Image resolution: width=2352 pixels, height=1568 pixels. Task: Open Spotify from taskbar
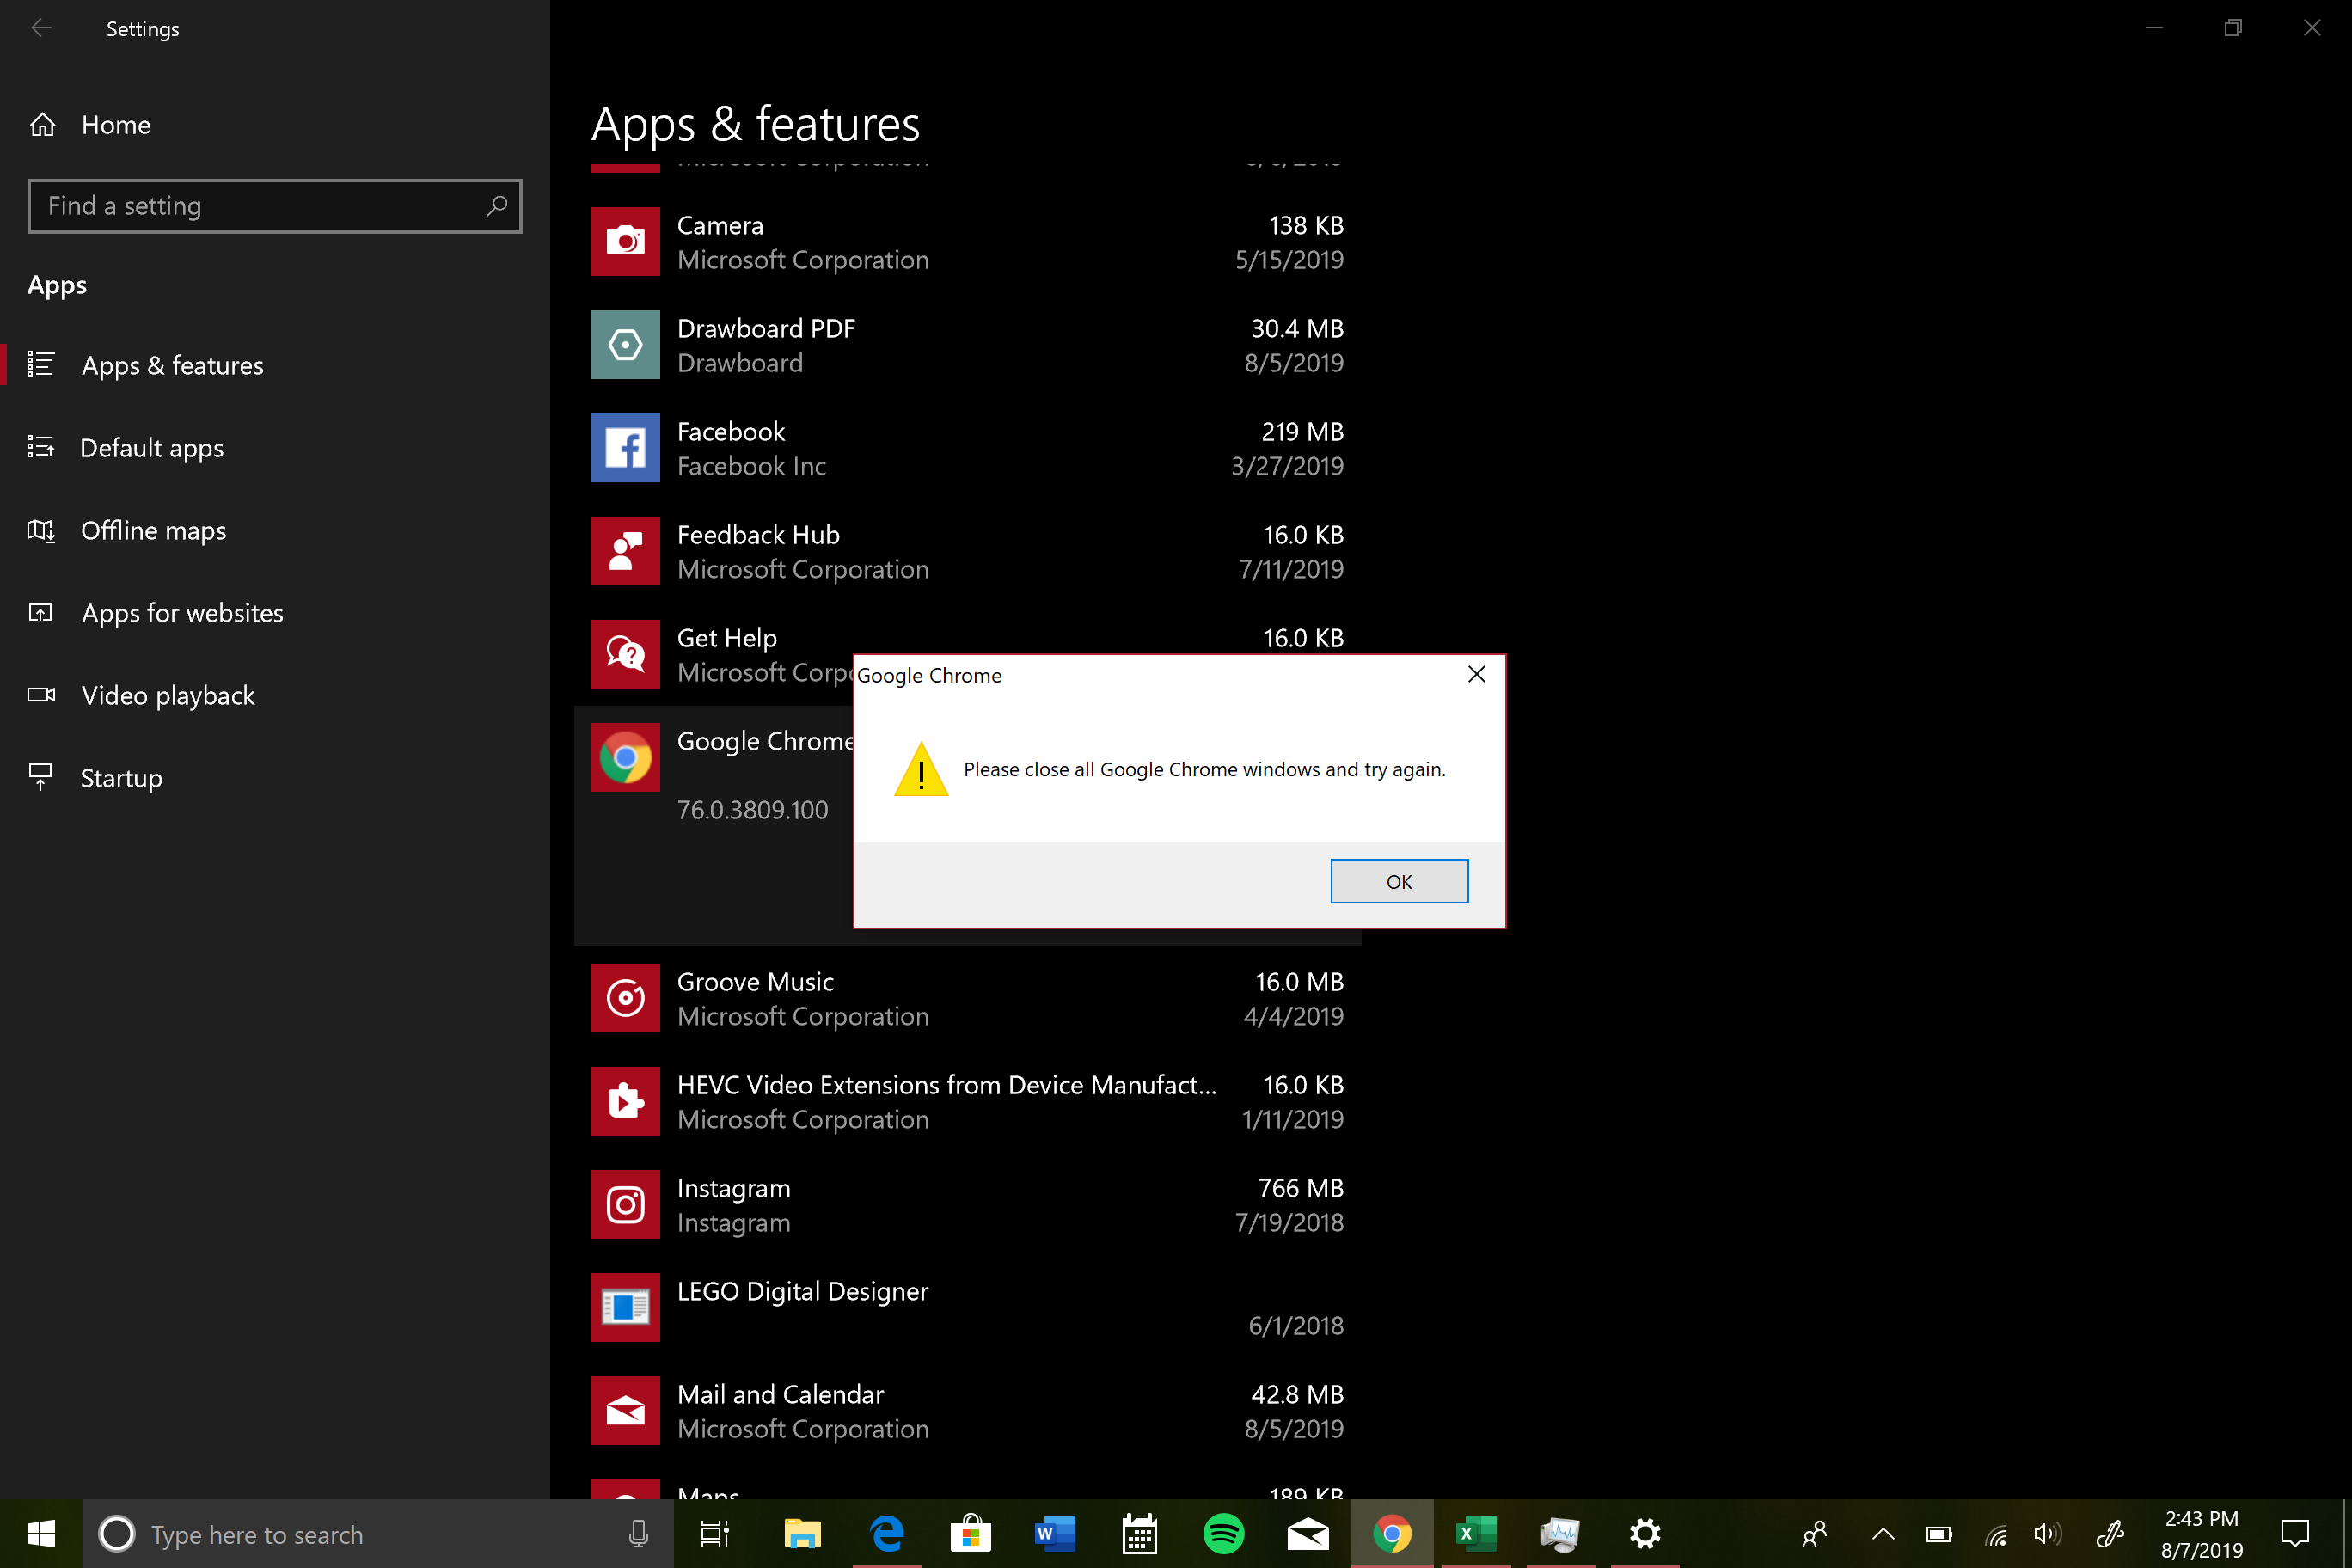coord(1224,1533)
